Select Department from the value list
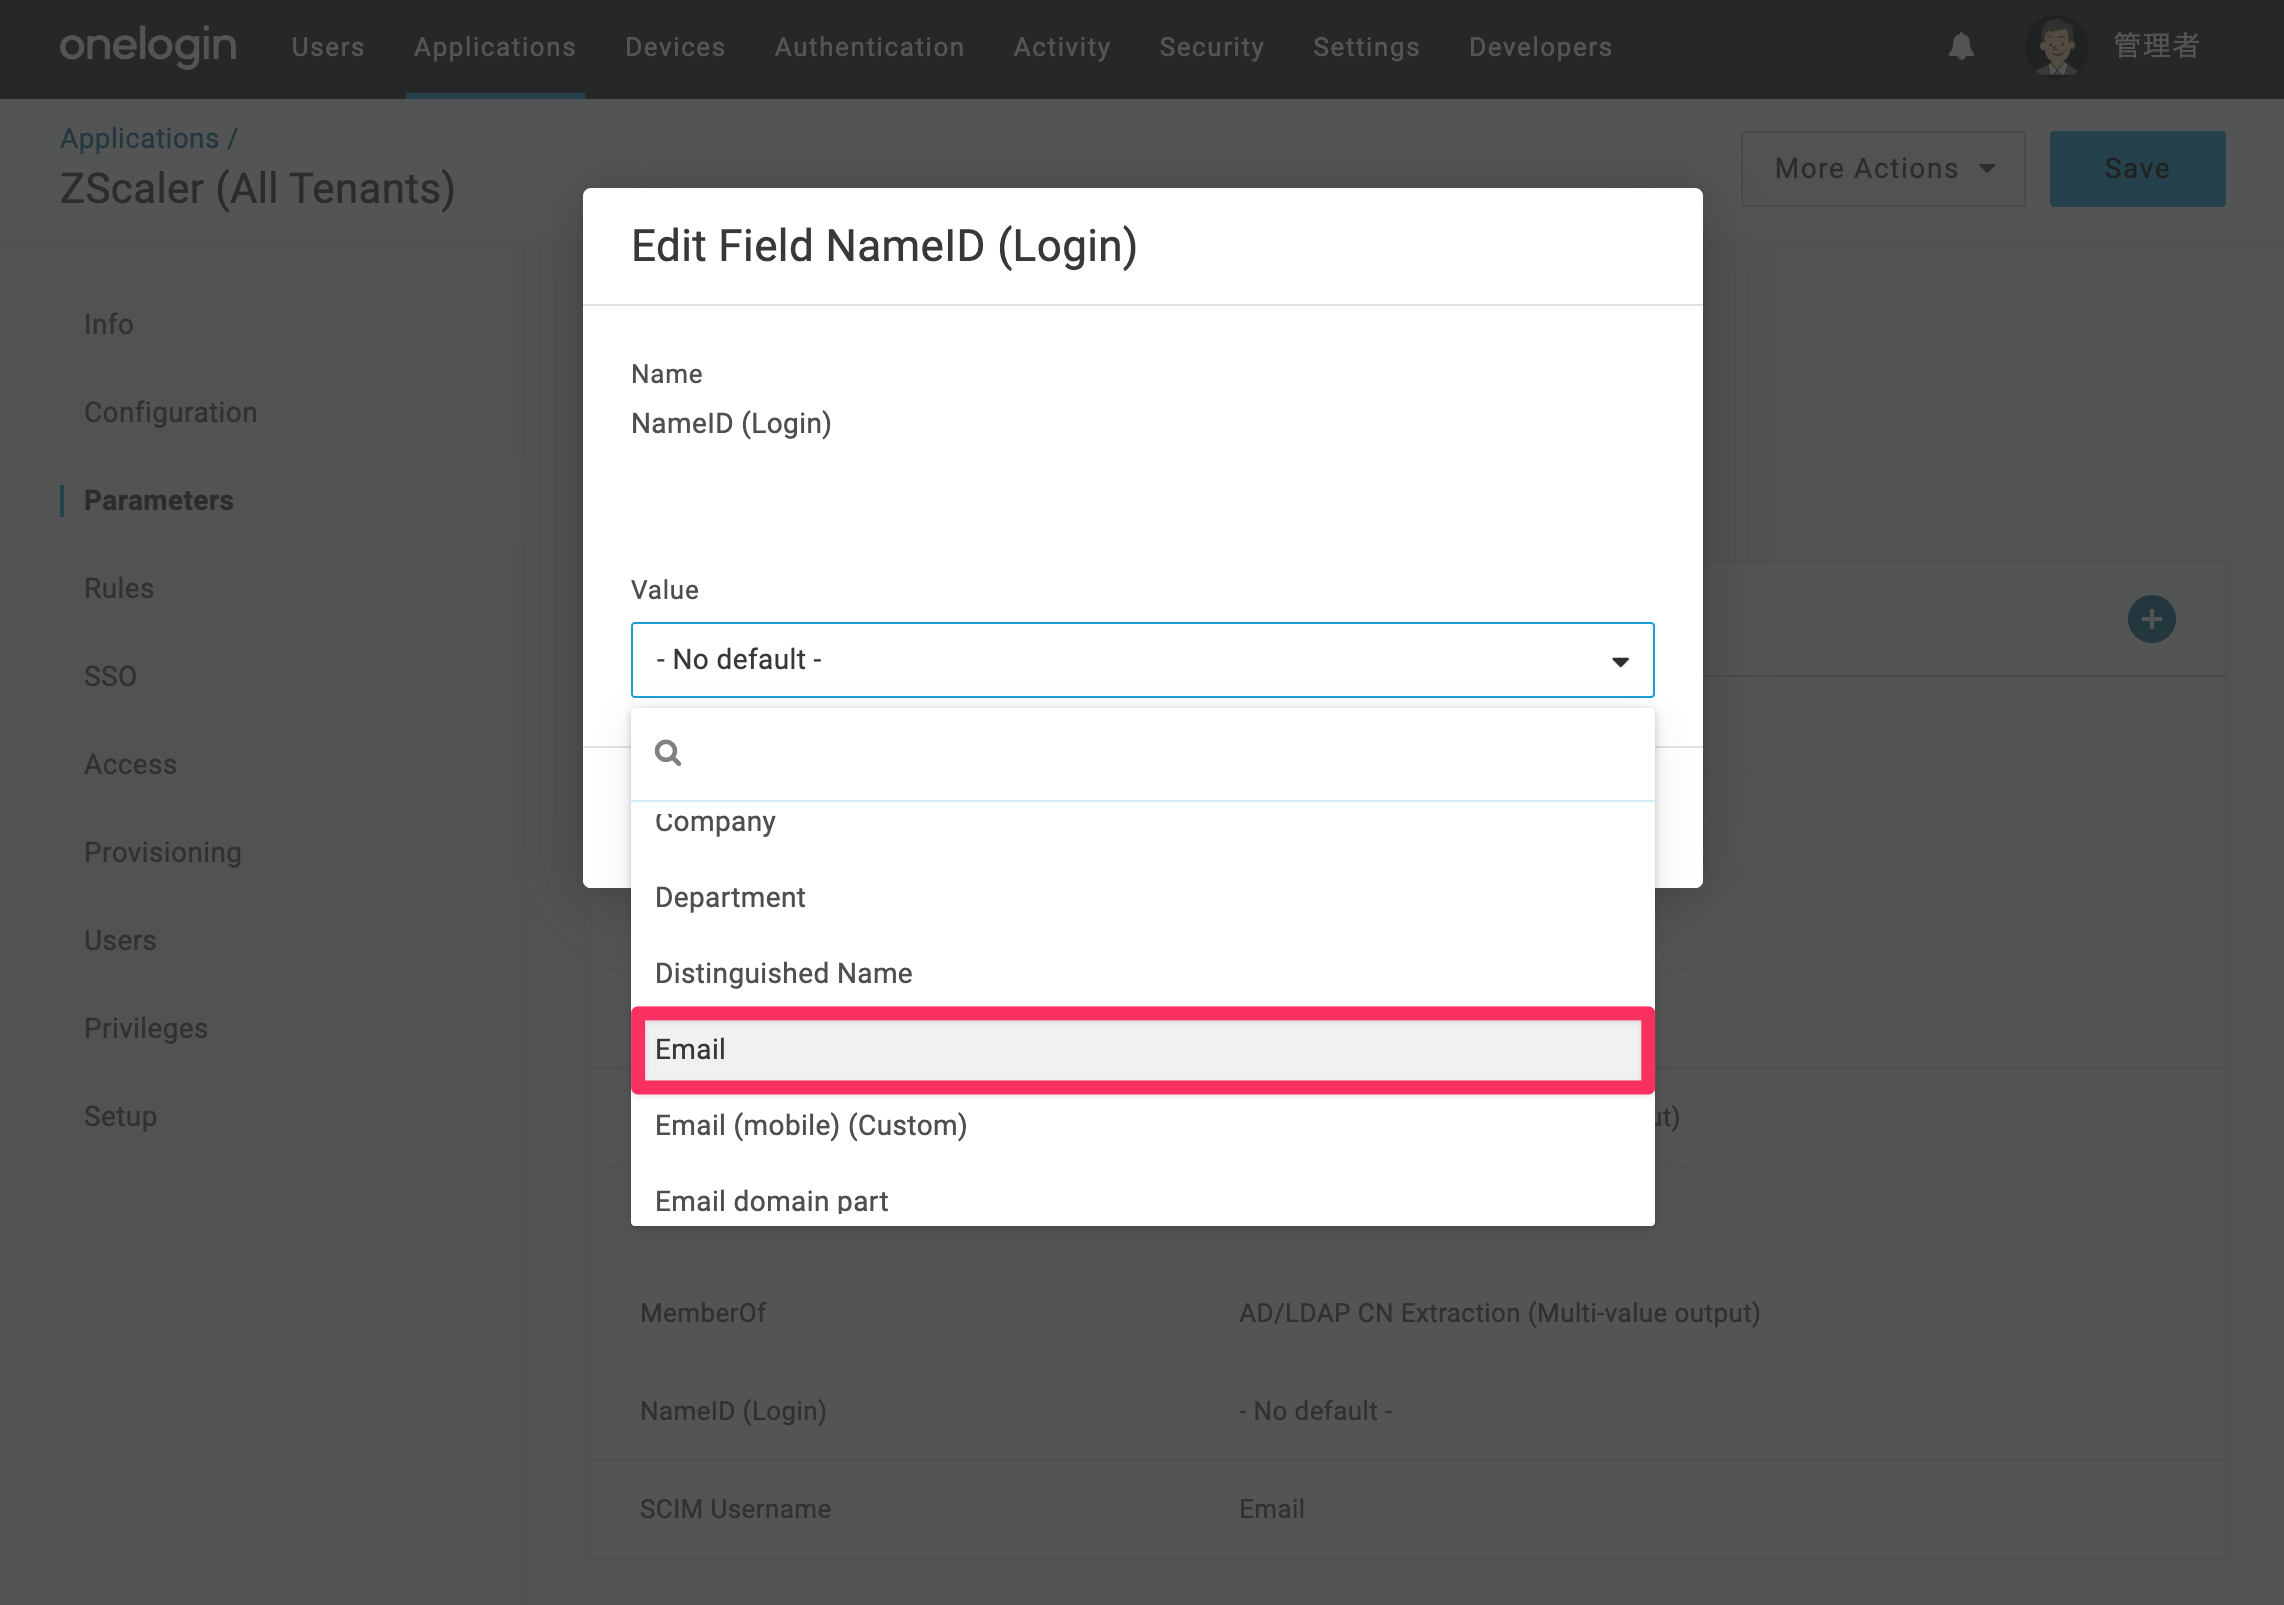This screenshot has height=1605, width=2284. point(1142,897)
